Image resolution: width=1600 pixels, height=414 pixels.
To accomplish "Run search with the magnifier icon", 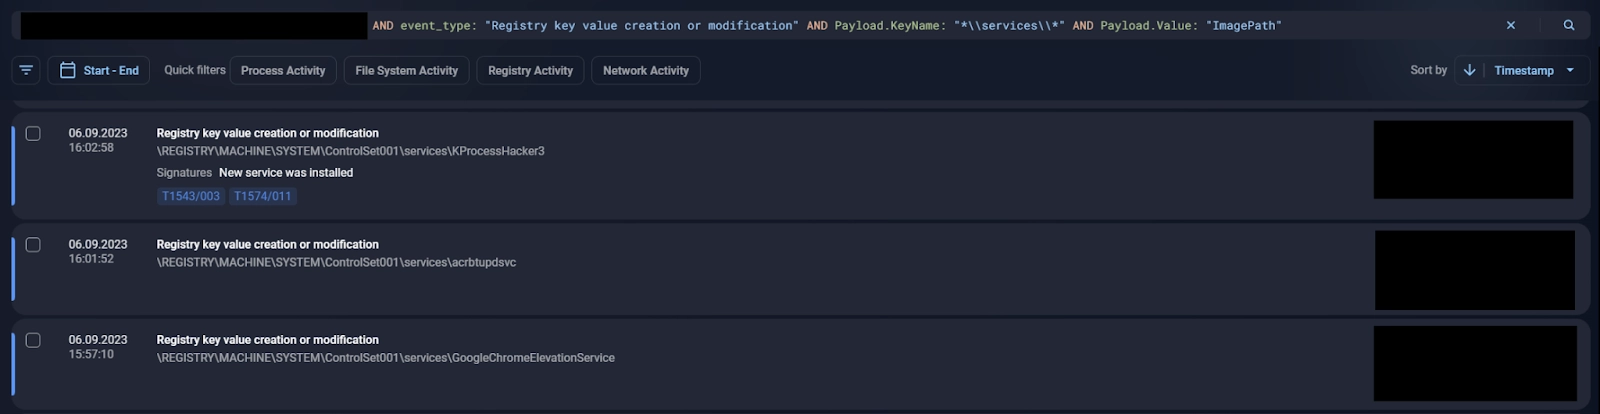I will pyautogui.click(x=1569, y=25).
